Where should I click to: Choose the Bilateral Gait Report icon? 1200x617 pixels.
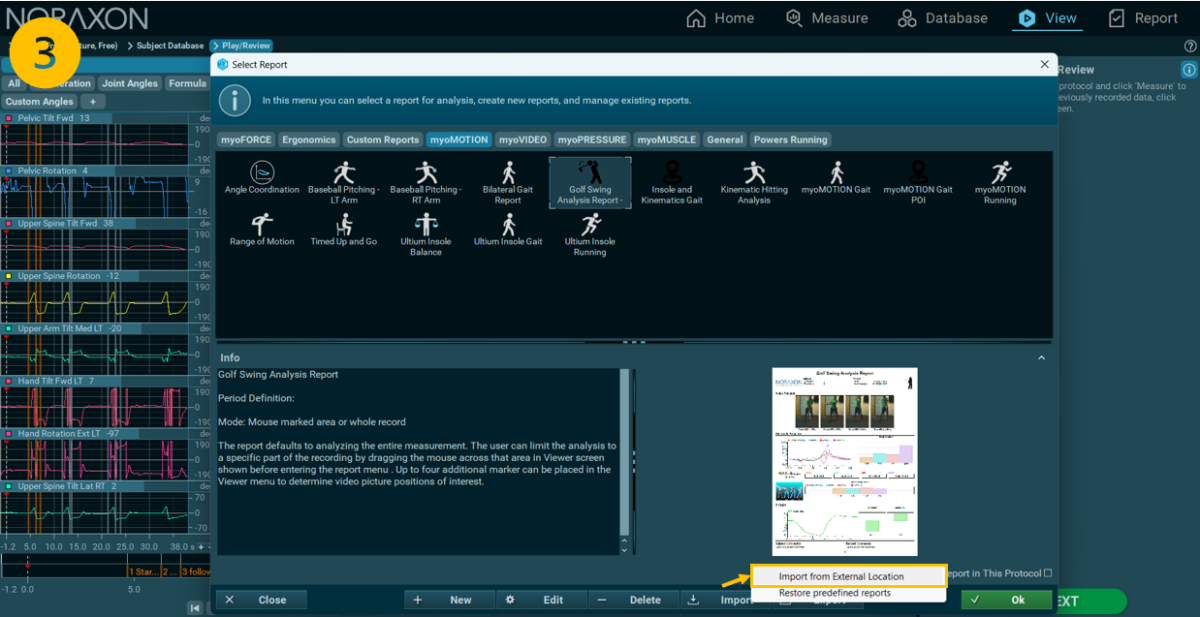point(508,182)
